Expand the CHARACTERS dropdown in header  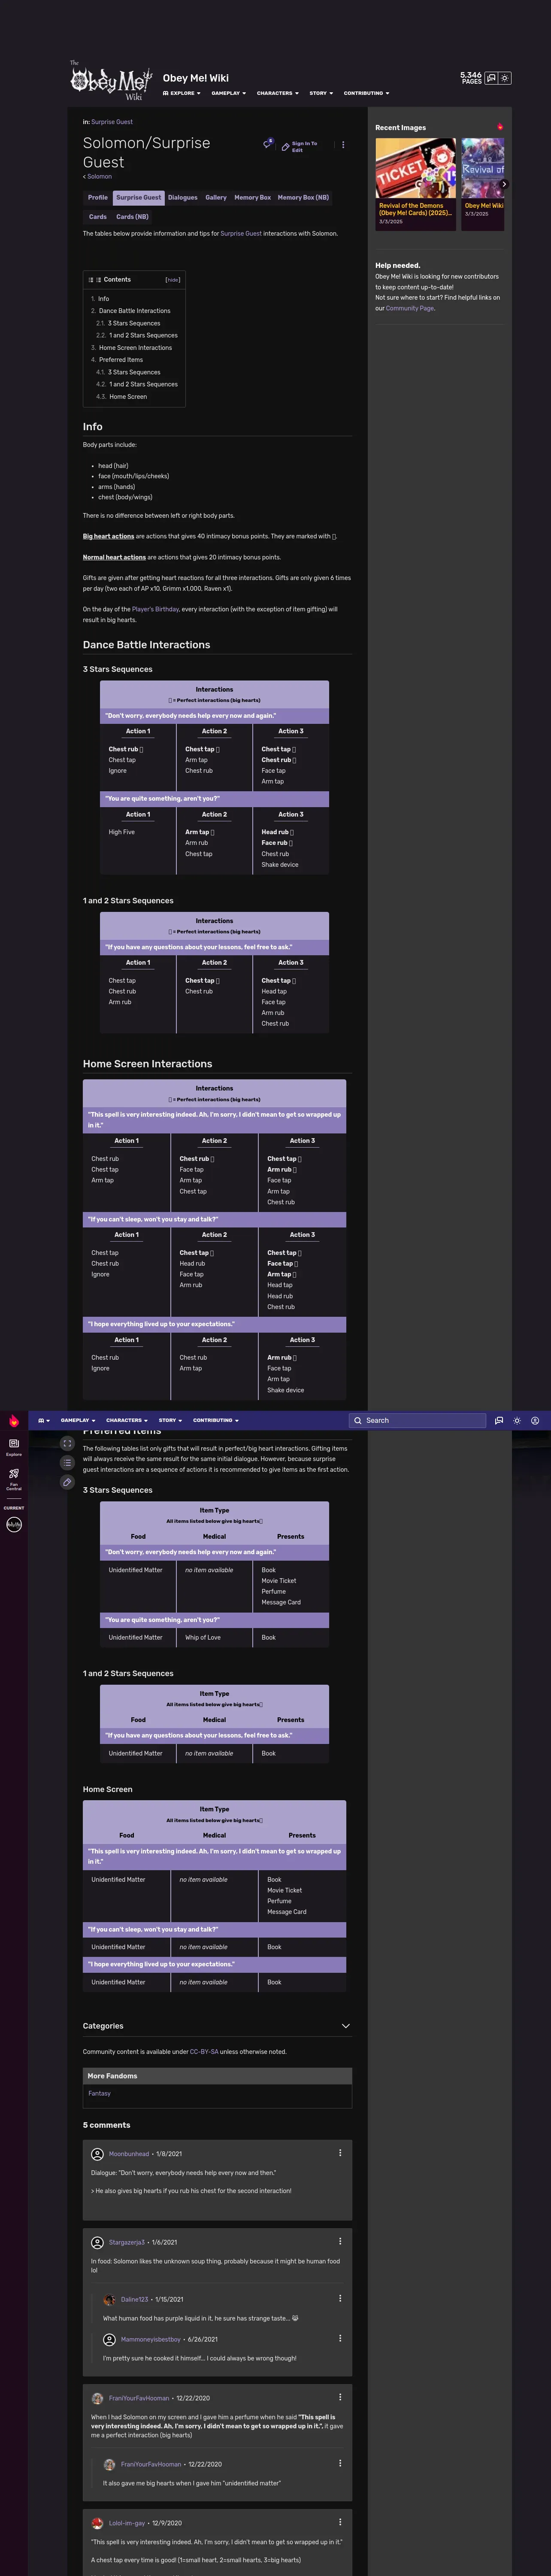click(x=278, y=93)
